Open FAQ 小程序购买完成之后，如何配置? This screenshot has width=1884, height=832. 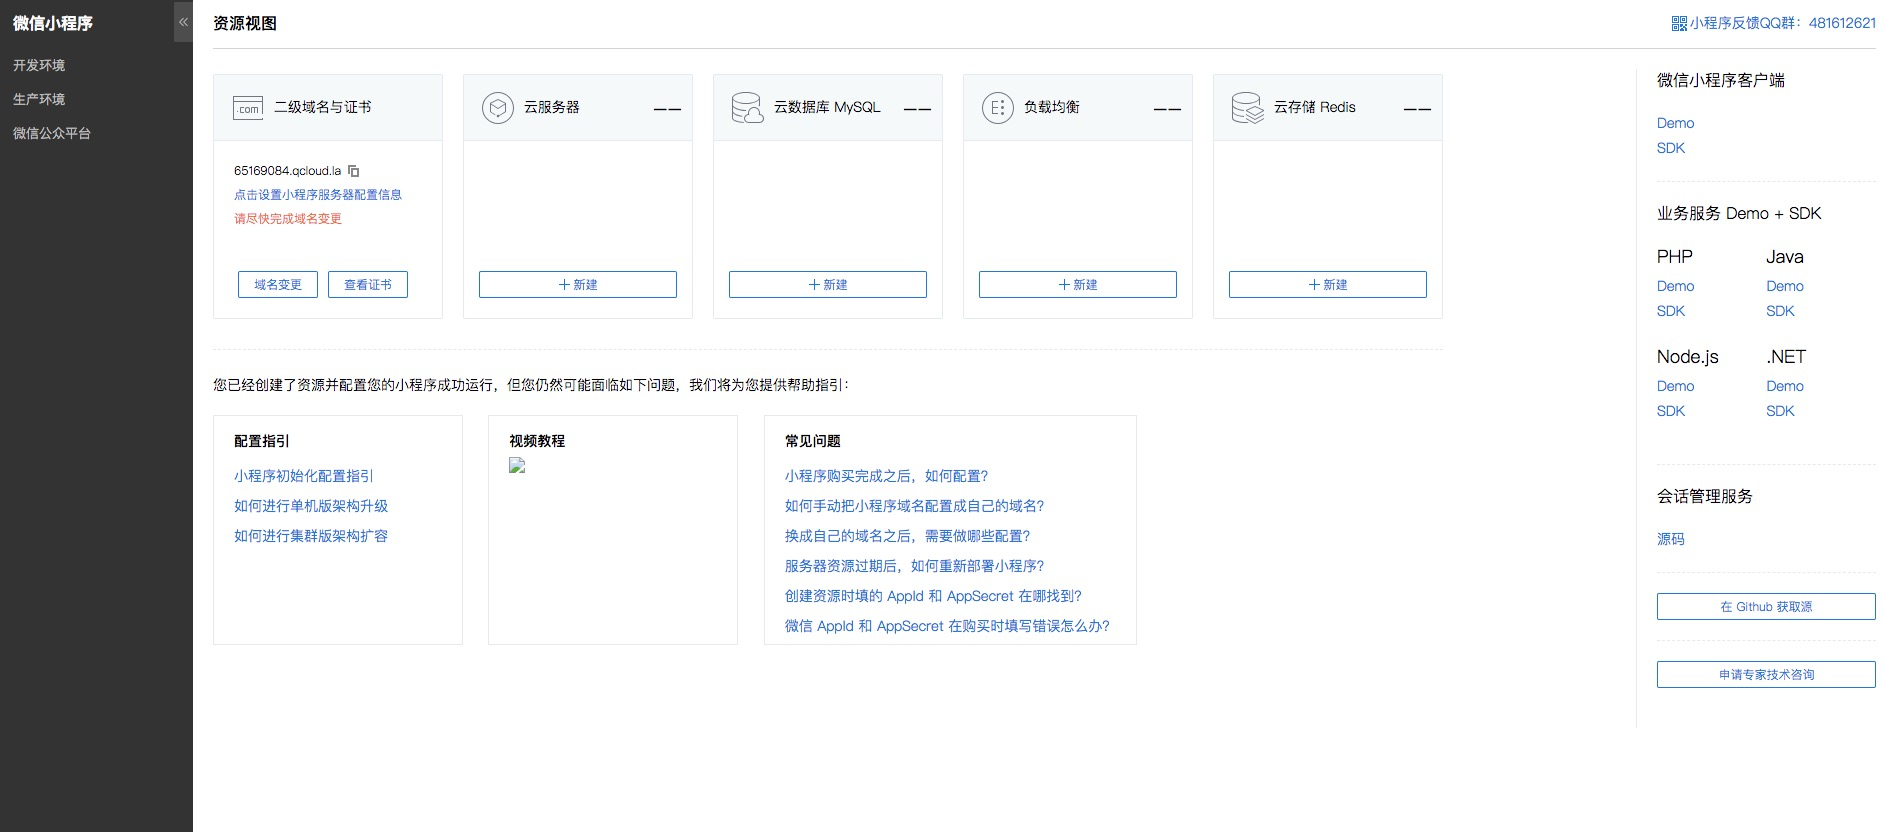pyautogui.click(x=887, y=476)
